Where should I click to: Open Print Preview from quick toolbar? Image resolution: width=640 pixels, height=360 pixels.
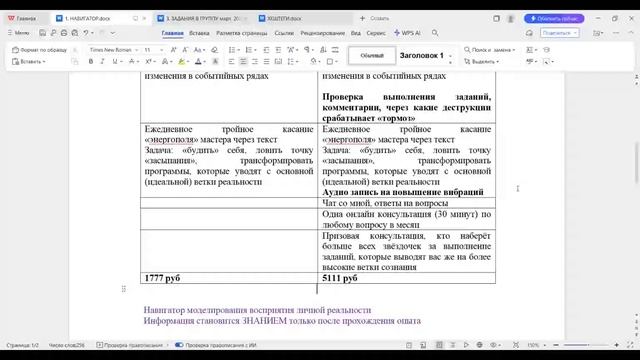75,33
